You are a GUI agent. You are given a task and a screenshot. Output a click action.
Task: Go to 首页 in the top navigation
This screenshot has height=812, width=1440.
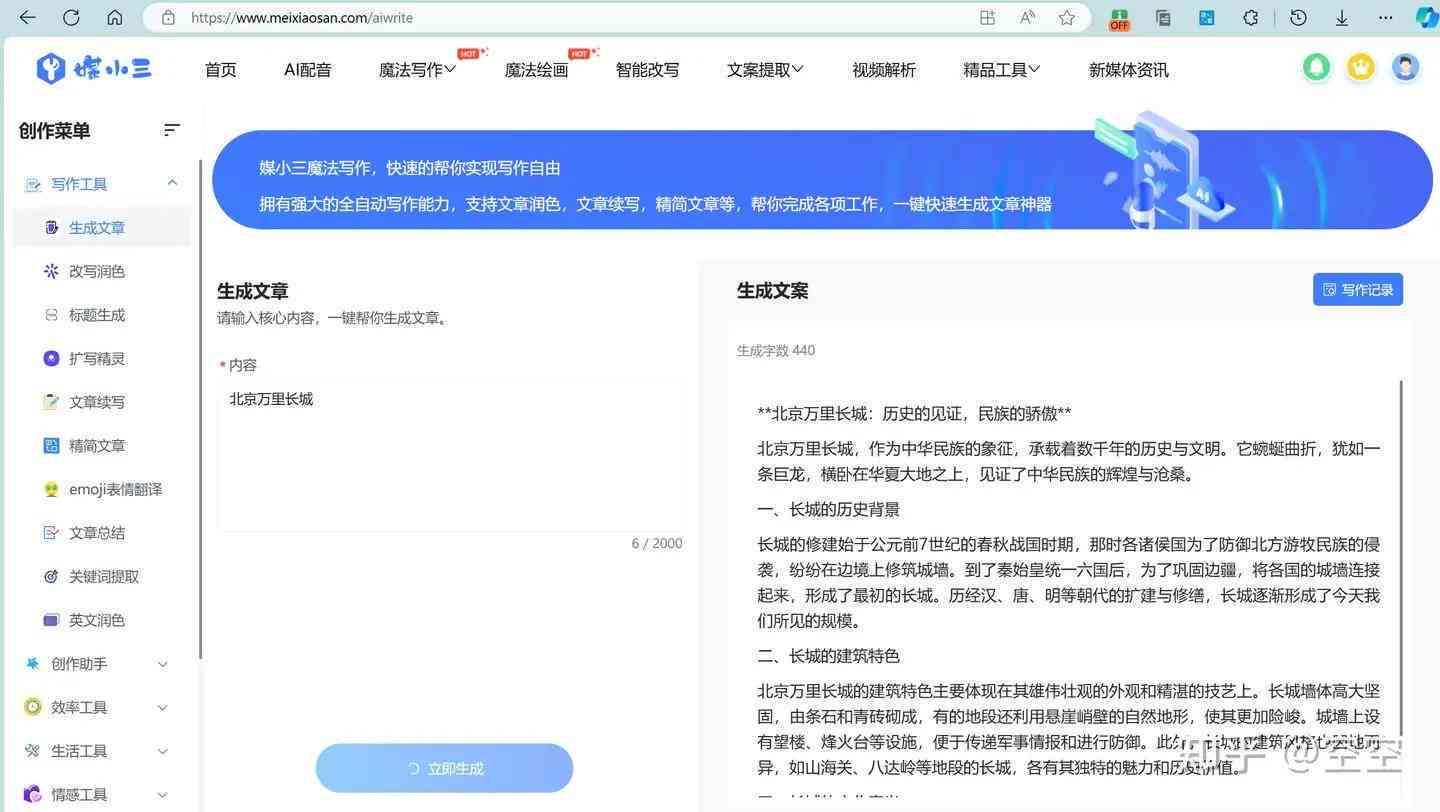(x=220, y=70)
